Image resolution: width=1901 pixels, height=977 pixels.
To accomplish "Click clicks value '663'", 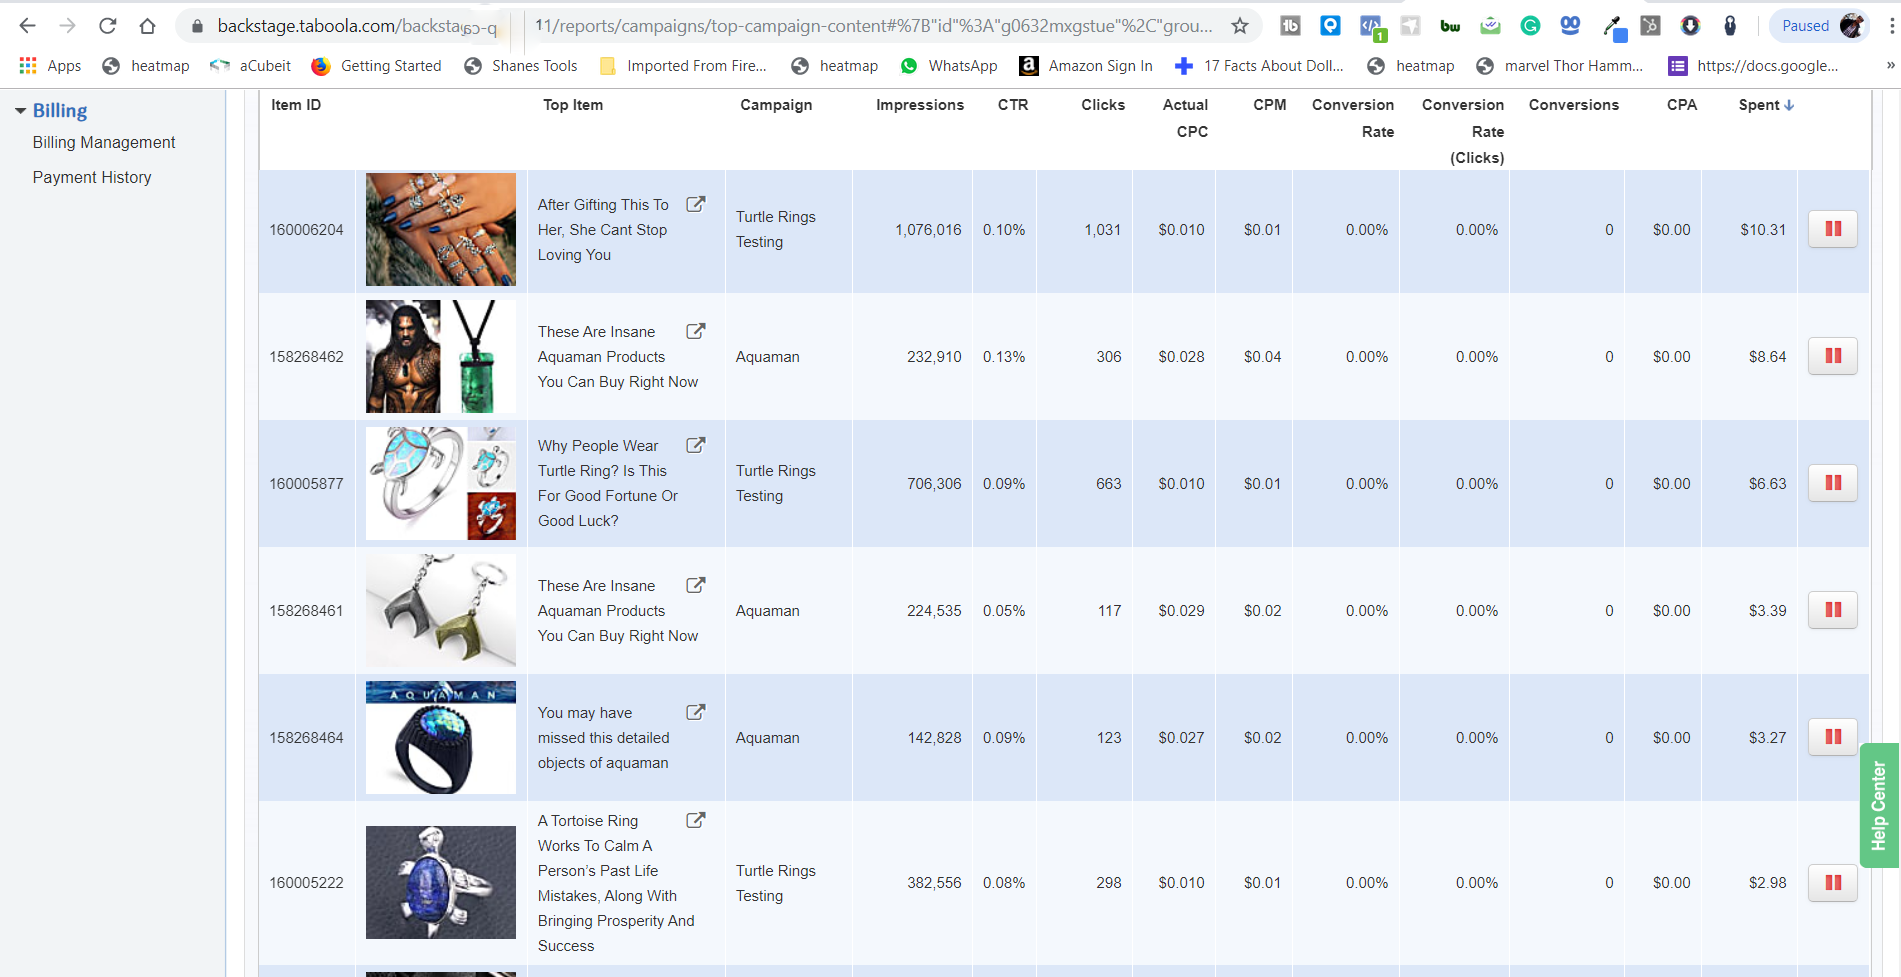I will click(x=1109, y=484).
